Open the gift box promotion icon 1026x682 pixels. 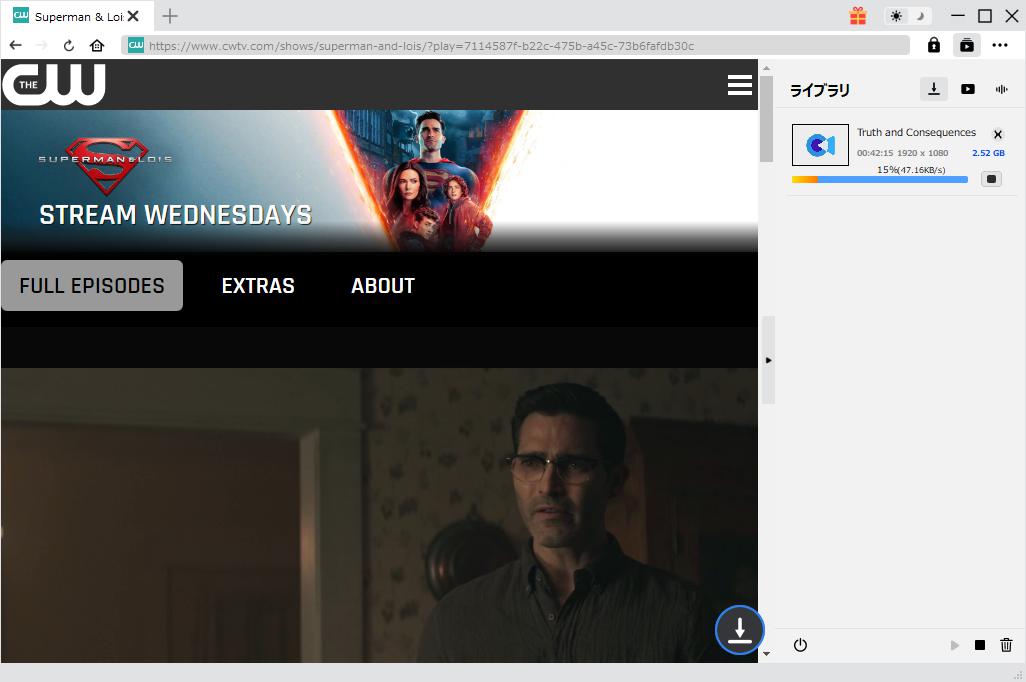(x=858, y=16)
